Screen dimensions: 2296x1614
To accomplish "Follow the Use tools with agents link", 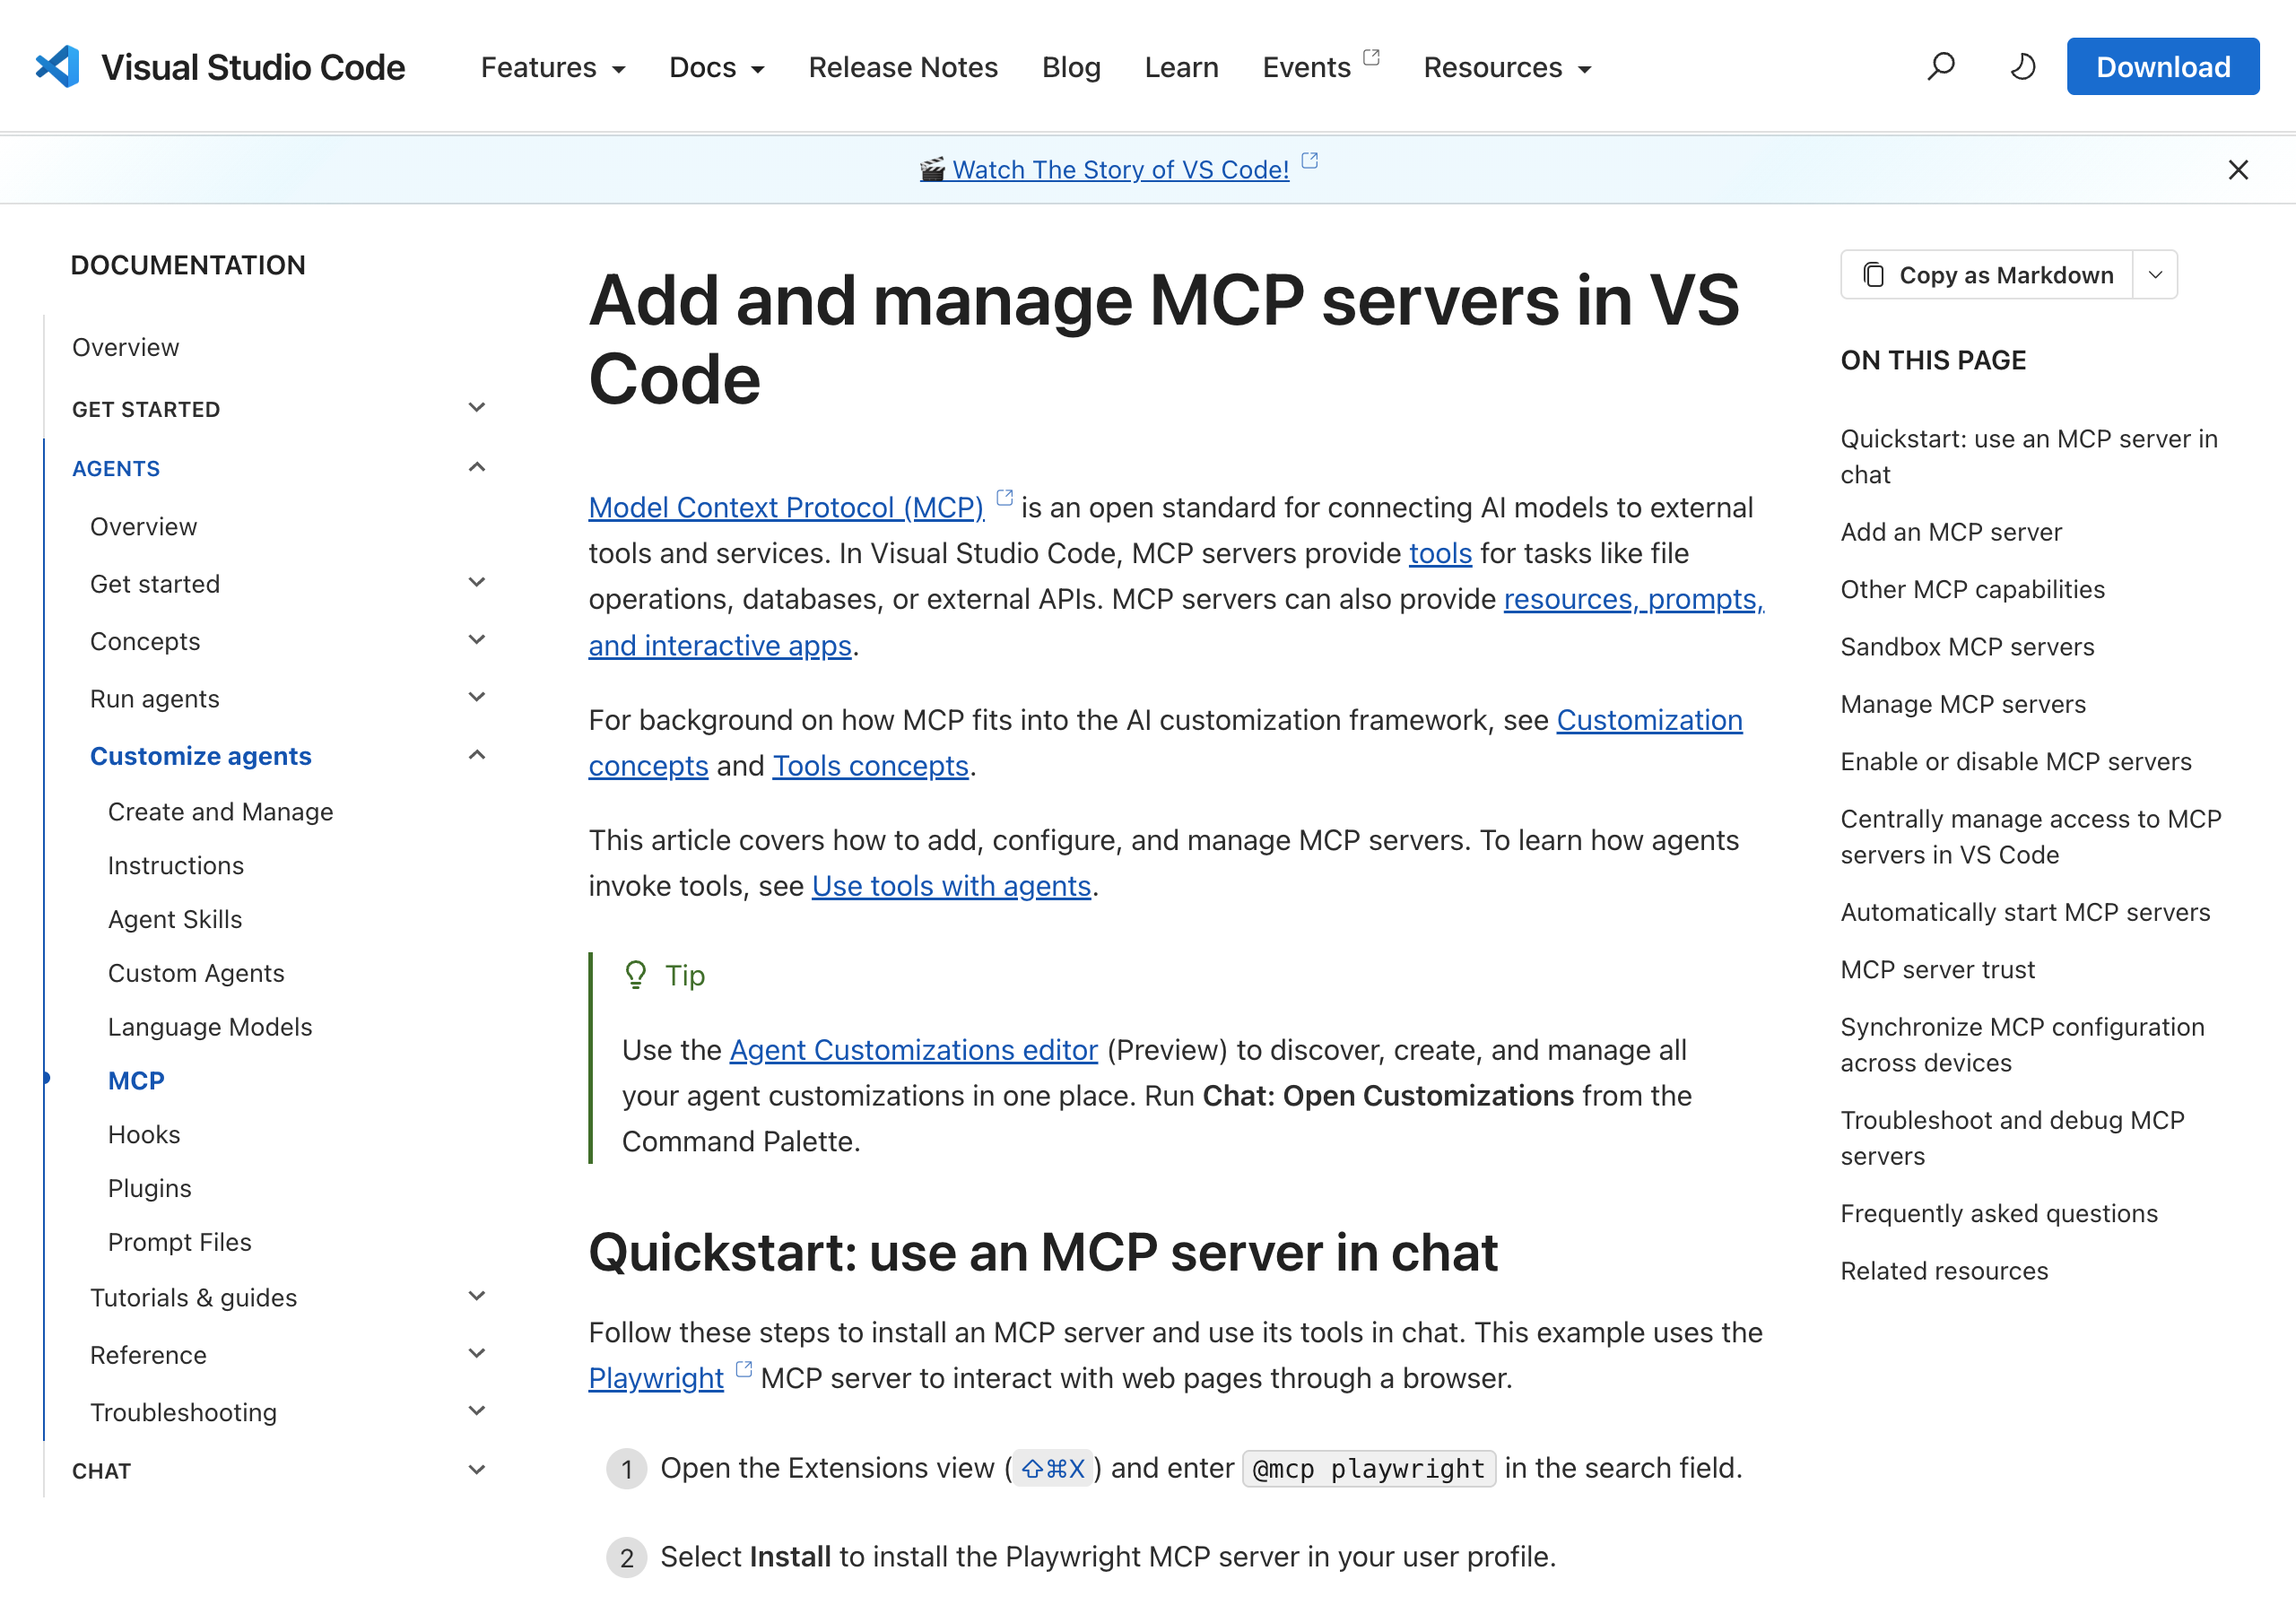I will click(951, 886).
